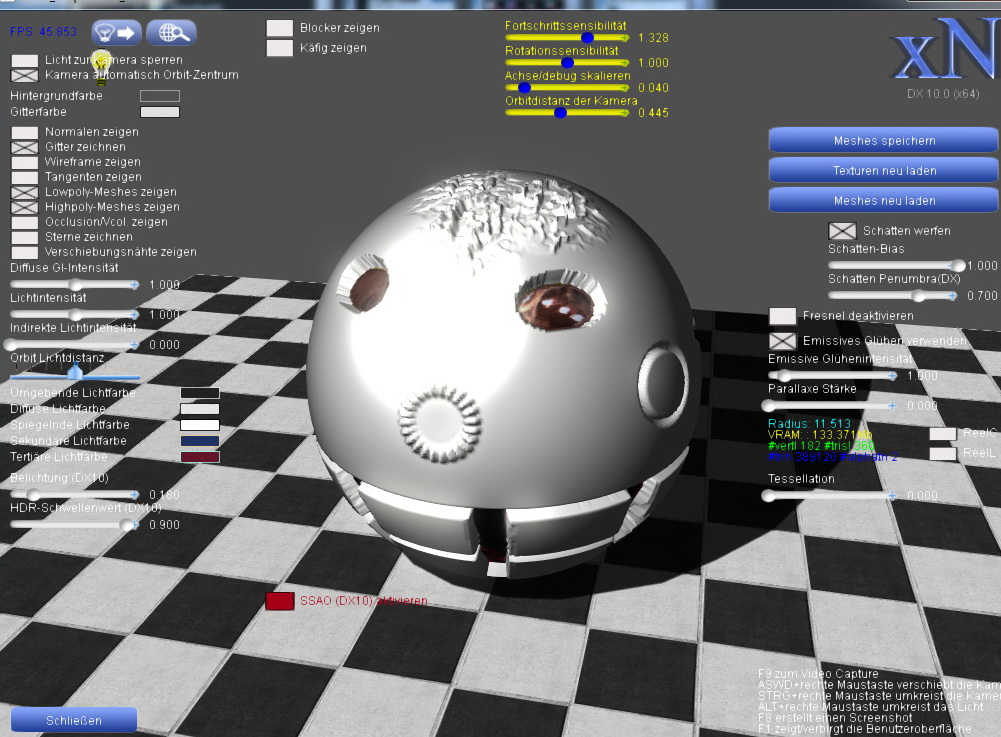
Task: Click 'Texturen neu laden' button
Action: pos(884,171)
